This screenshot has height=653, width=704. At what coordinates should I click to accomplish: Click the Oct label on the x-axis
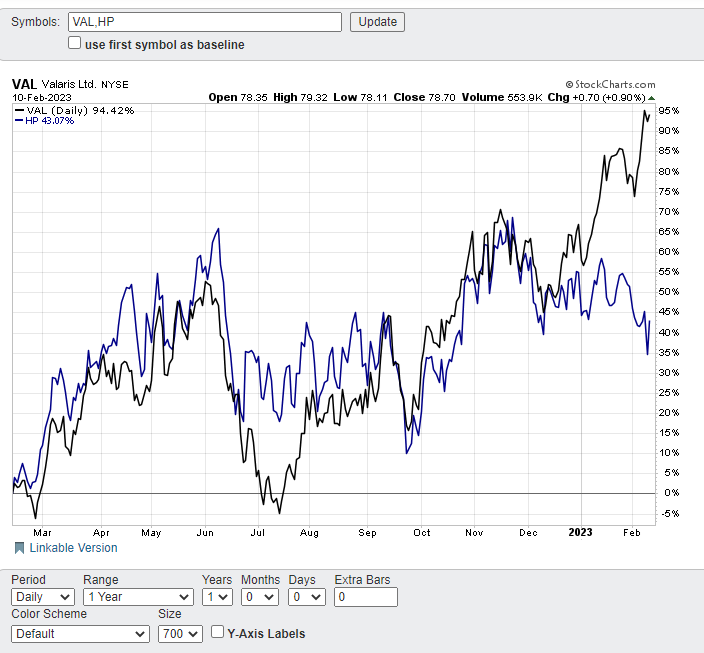[x=422, y=533]
